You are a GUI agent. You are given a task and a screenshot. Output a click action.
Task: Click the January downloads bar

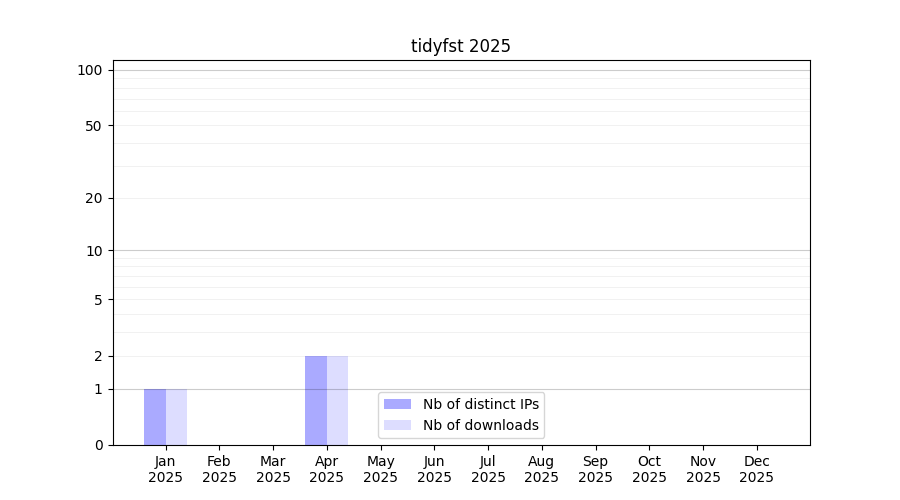[176, 417]
